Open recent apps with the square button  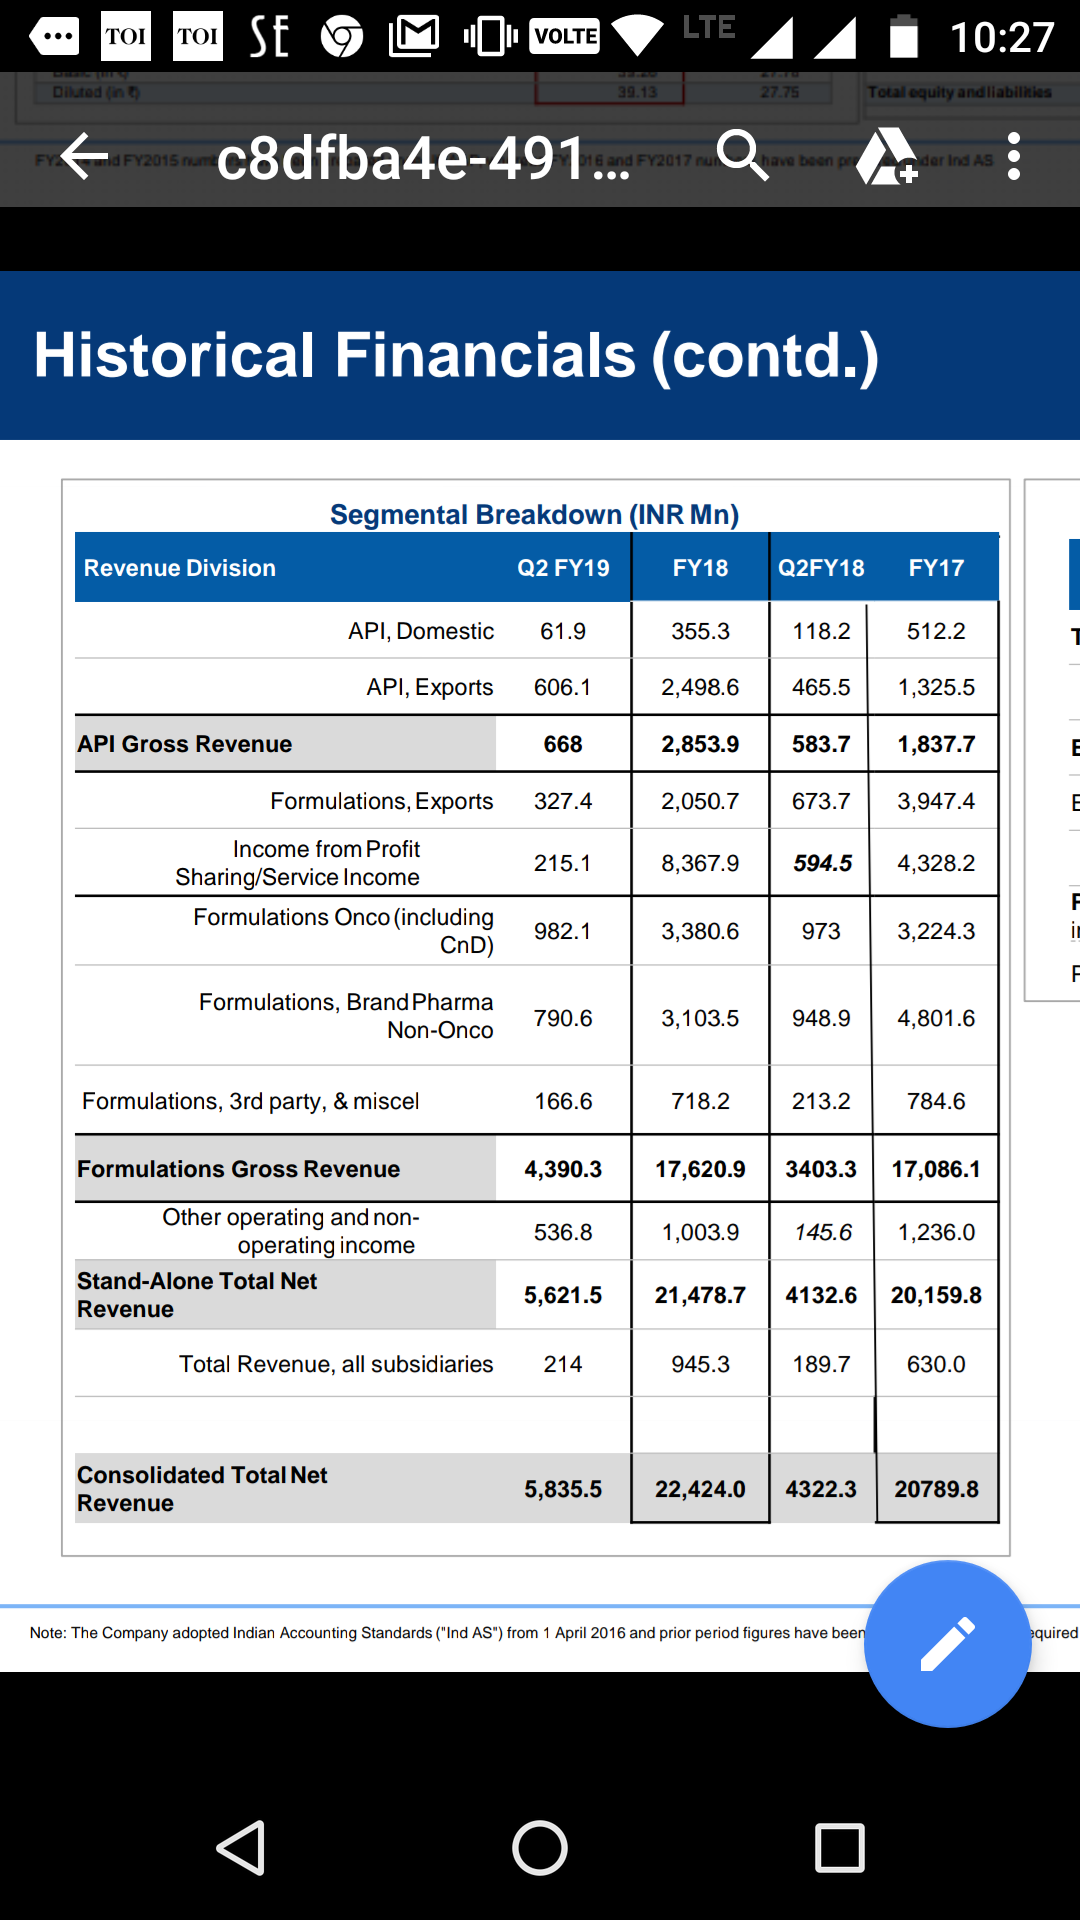(x=839, y=1847)
